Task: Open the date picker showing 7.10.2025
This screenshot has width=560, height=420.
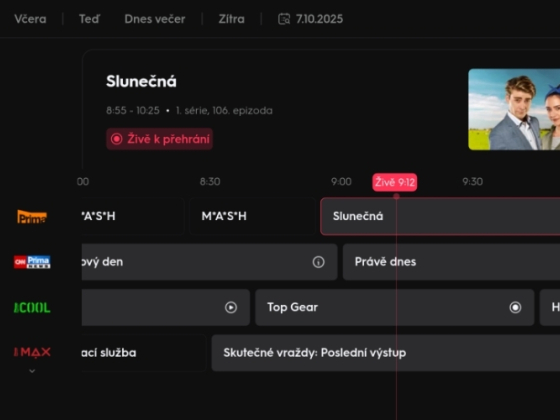Action: [x=310, y=19]
